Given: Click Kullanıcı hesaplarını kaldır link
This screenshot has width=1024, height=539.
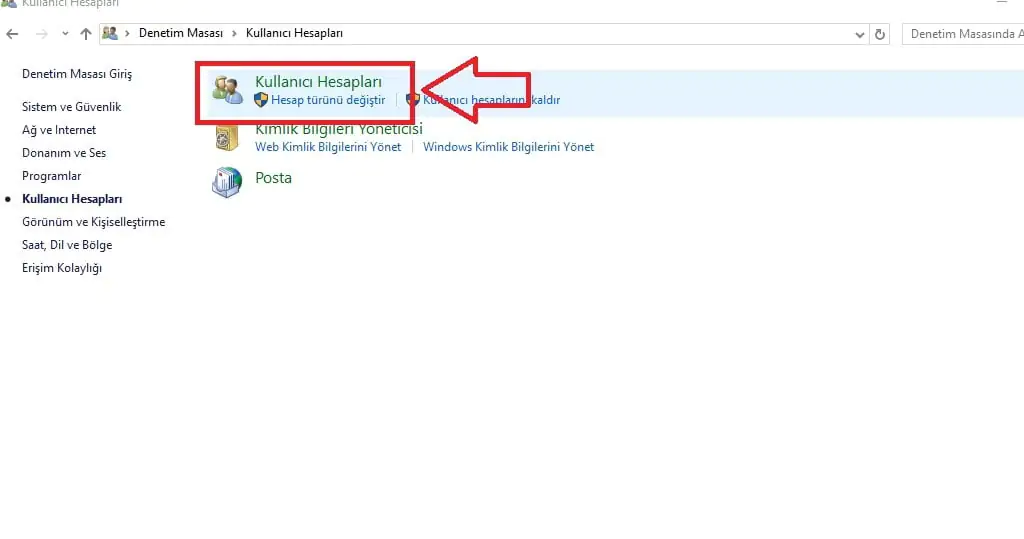Looking at the screenshot, I should (491, 100).
